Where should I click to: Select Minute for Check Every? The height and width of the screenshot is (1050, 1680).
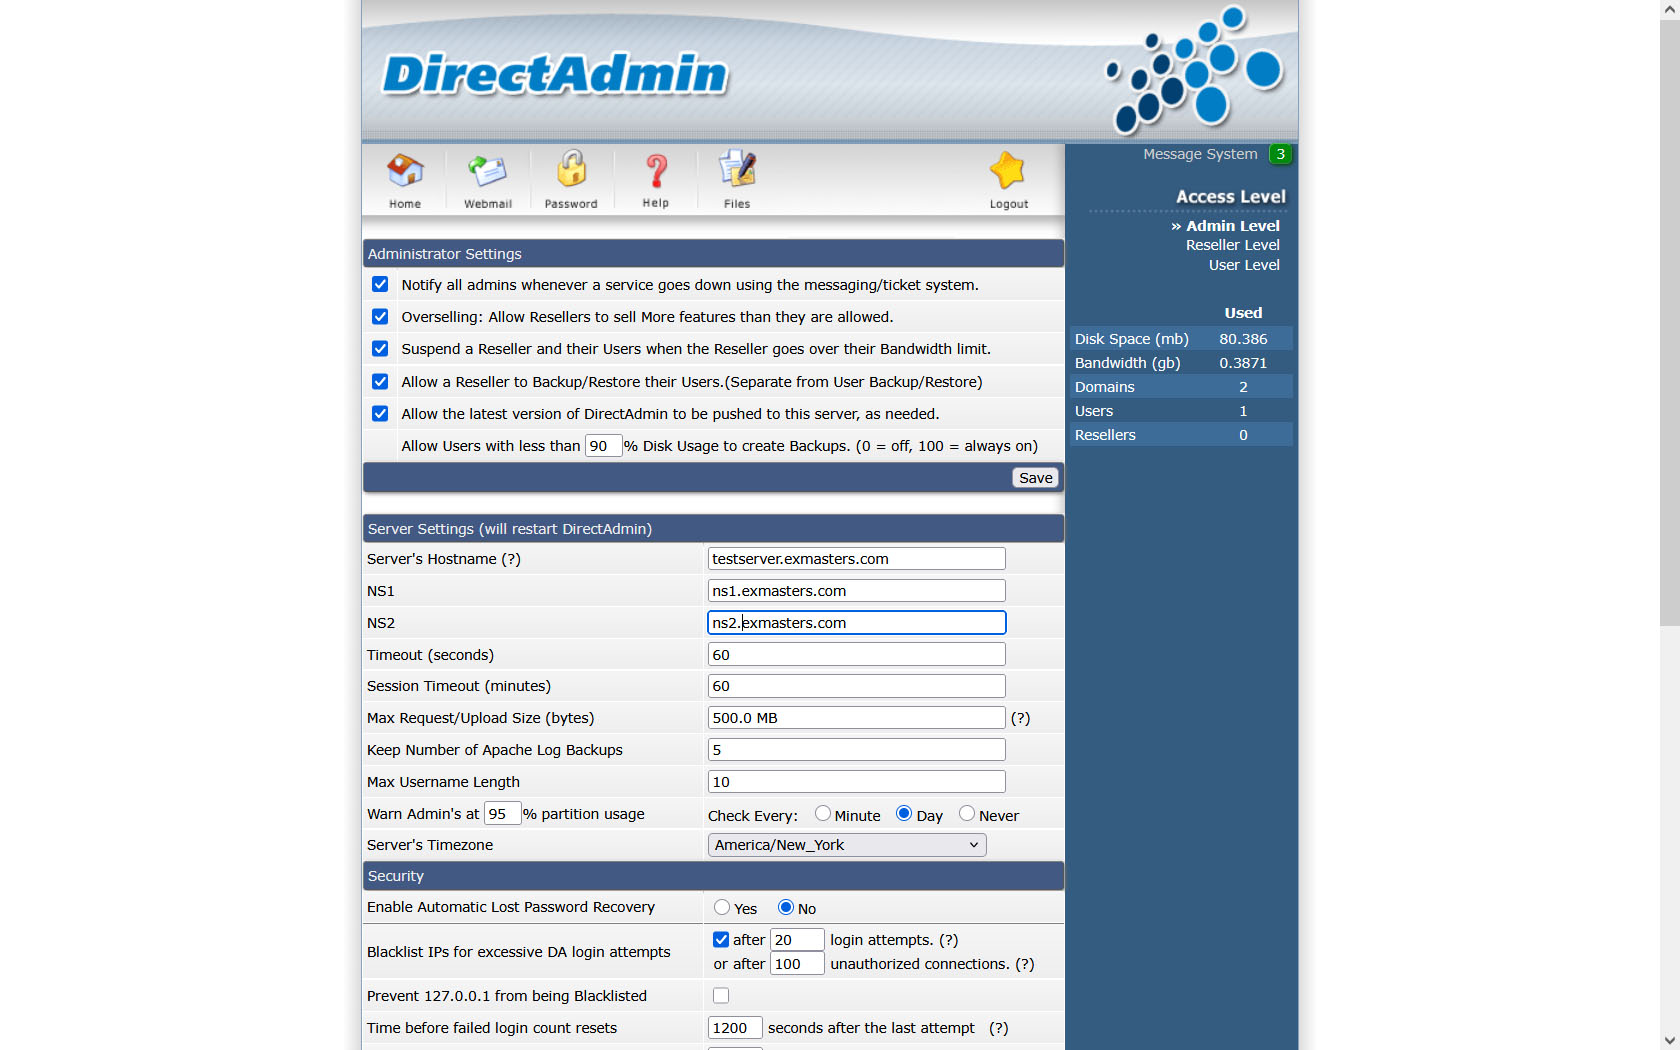[x=823, y=814]
